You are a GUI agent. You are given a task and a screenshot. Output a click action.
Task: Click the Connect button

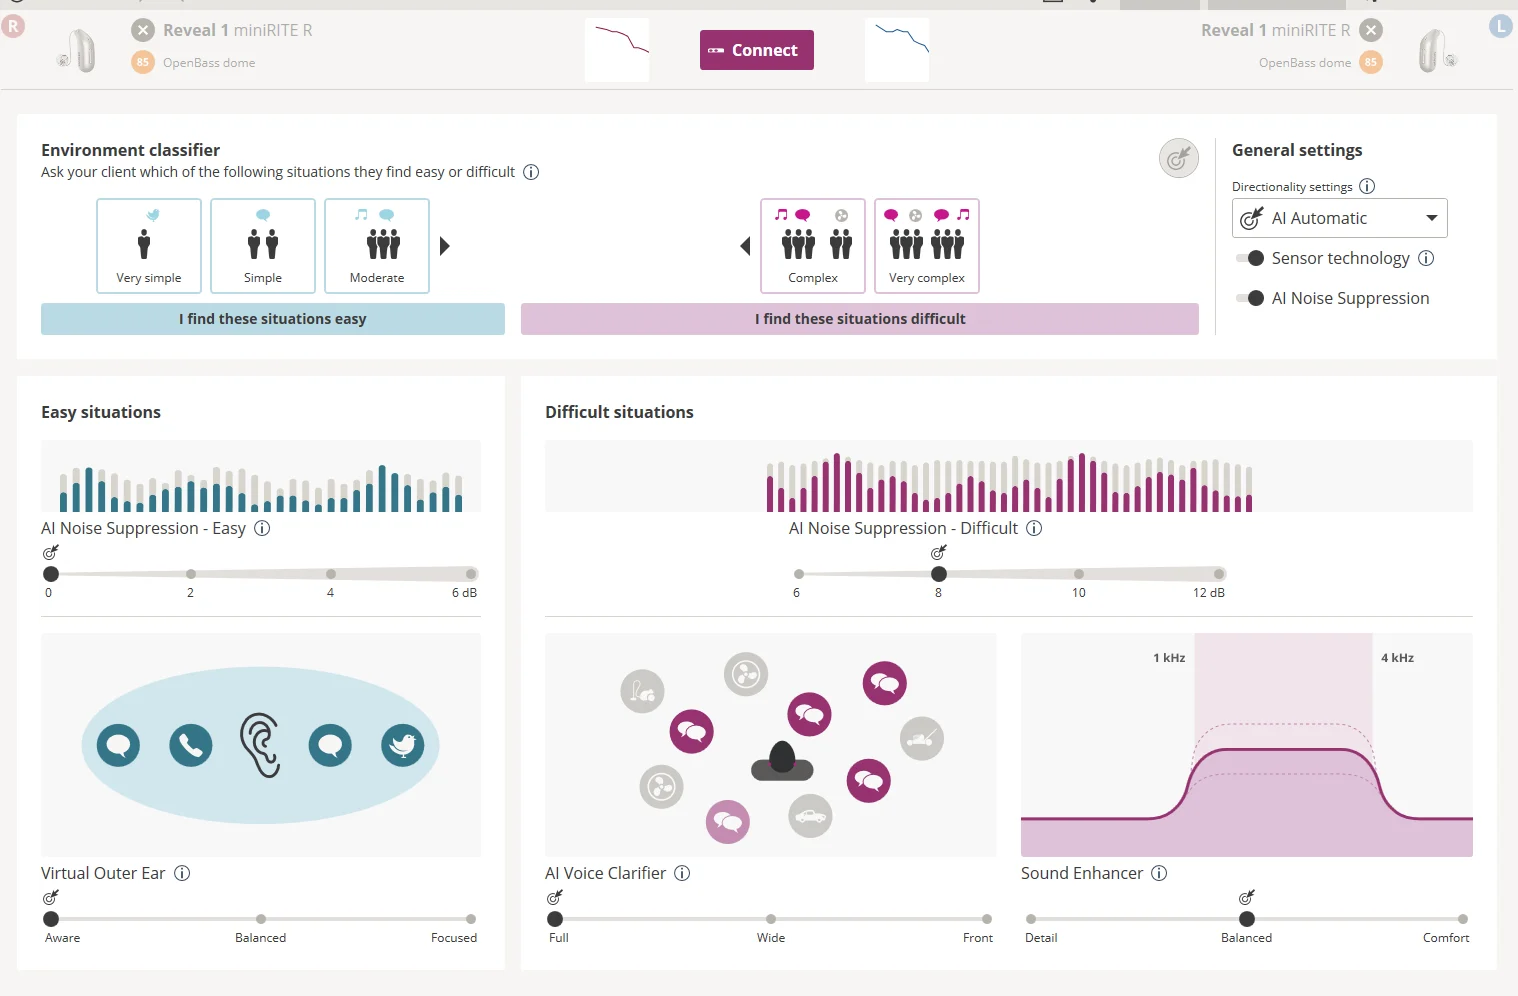pyautogui.click(x=756, y=50)
